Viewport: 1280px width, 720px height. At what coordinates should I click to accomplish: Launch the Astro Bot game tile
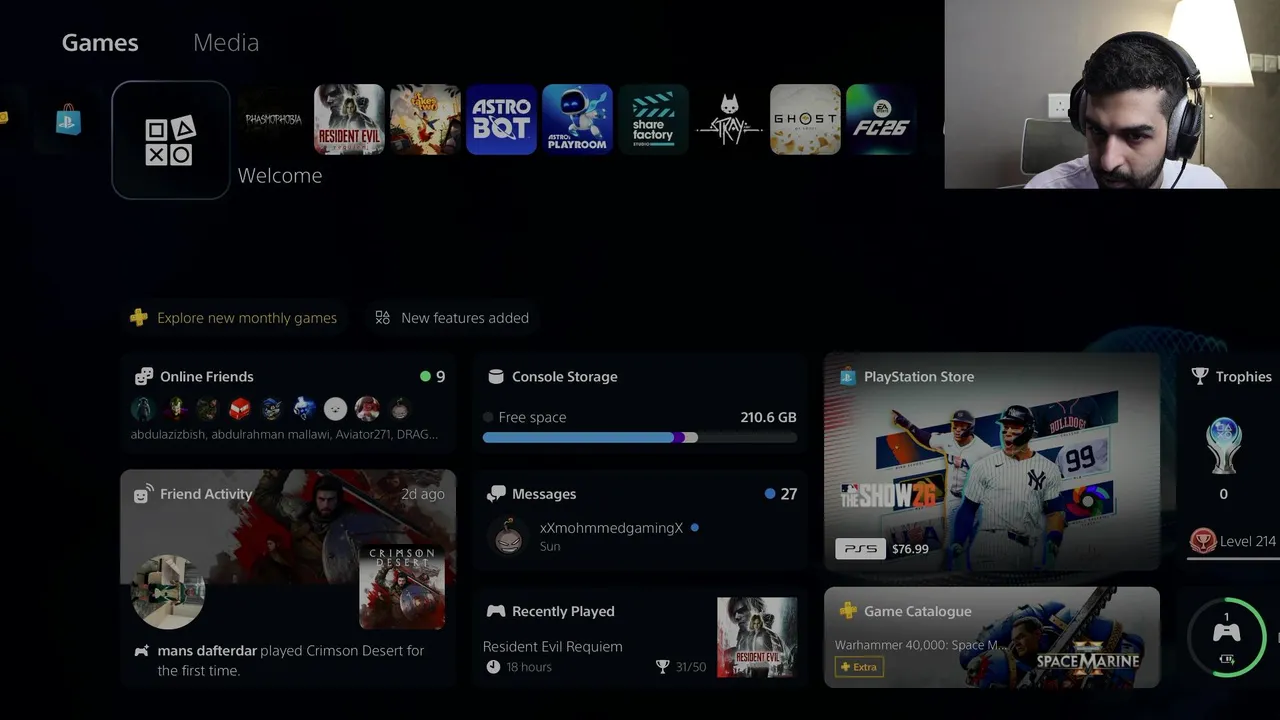click(501, 120)
